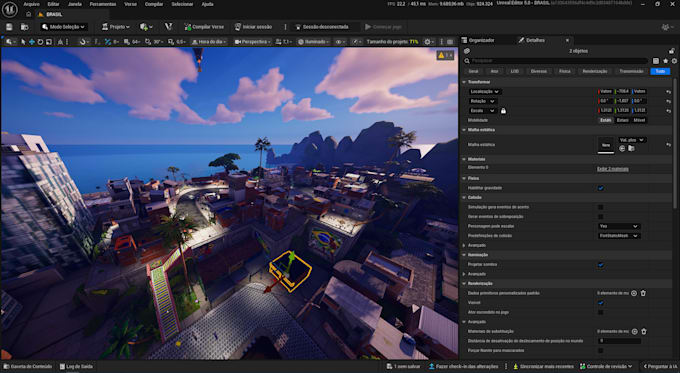Add element to Dados primitivos personalizados
Image resolution: width=680 pixels, height=373 pixels.
pos(634,293)
